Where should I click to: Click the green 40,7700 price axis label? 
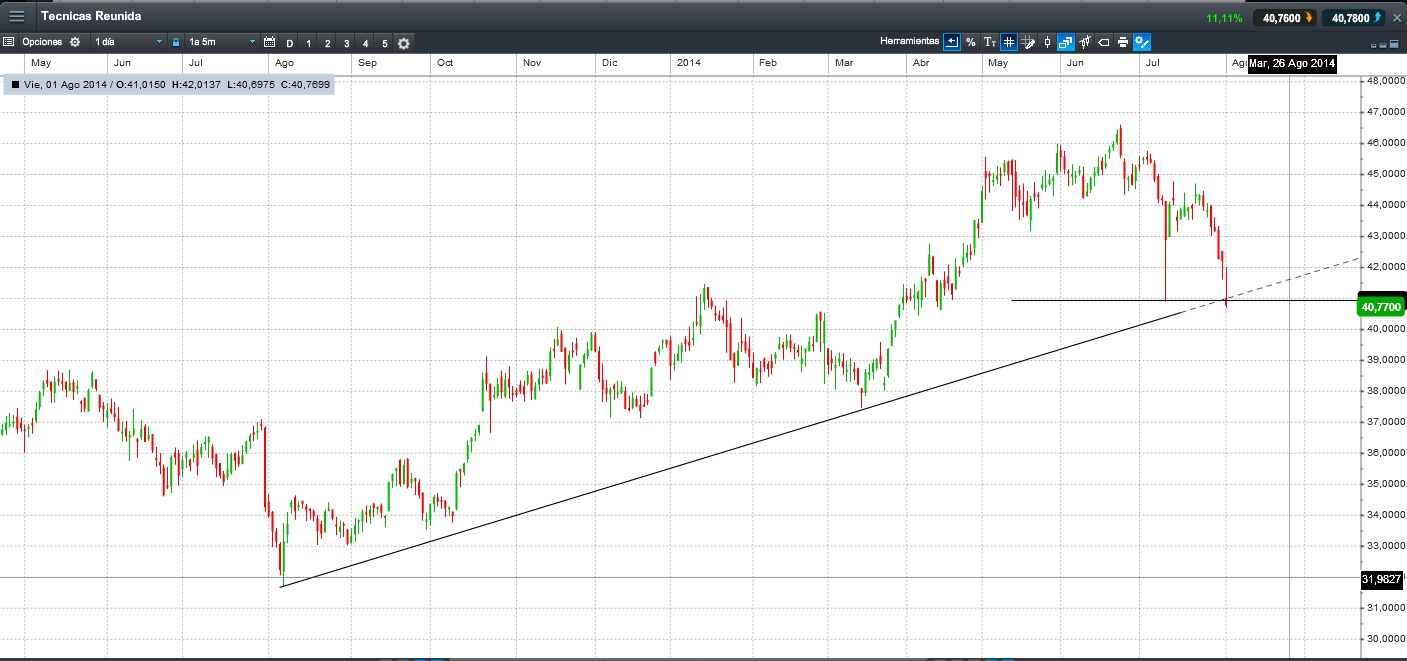click(x=1381, y=308)
